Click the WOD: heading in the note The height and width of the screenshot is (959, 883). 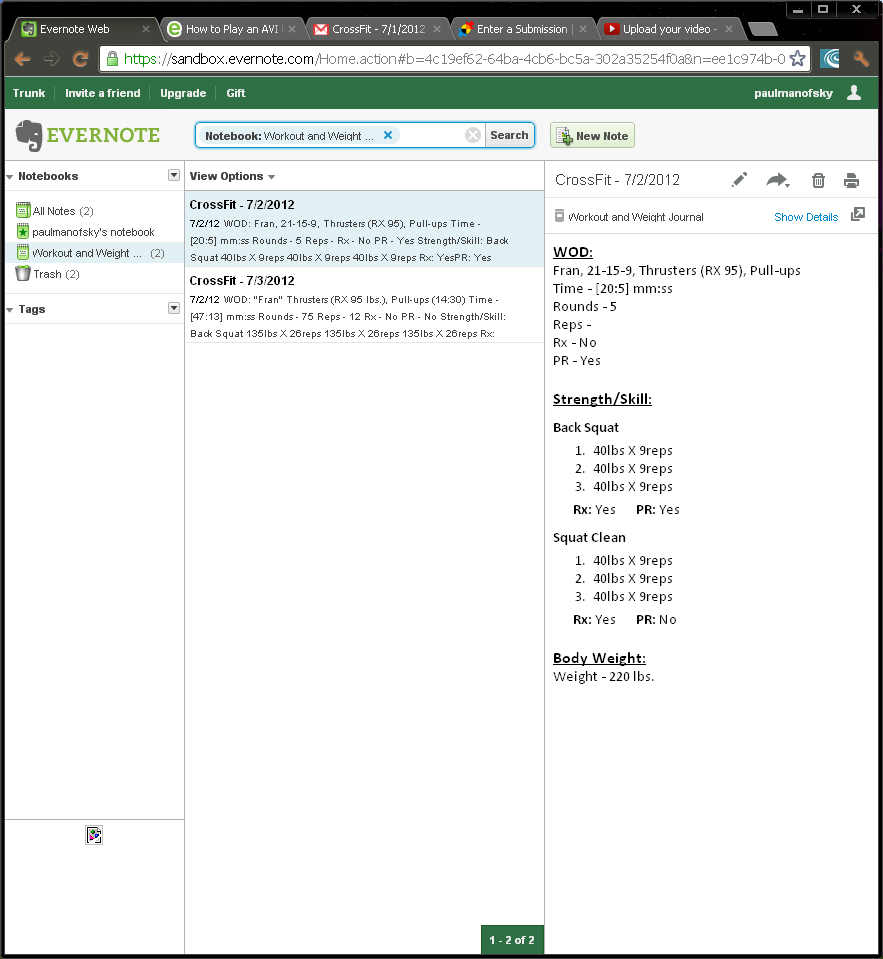tap(572, 252)
